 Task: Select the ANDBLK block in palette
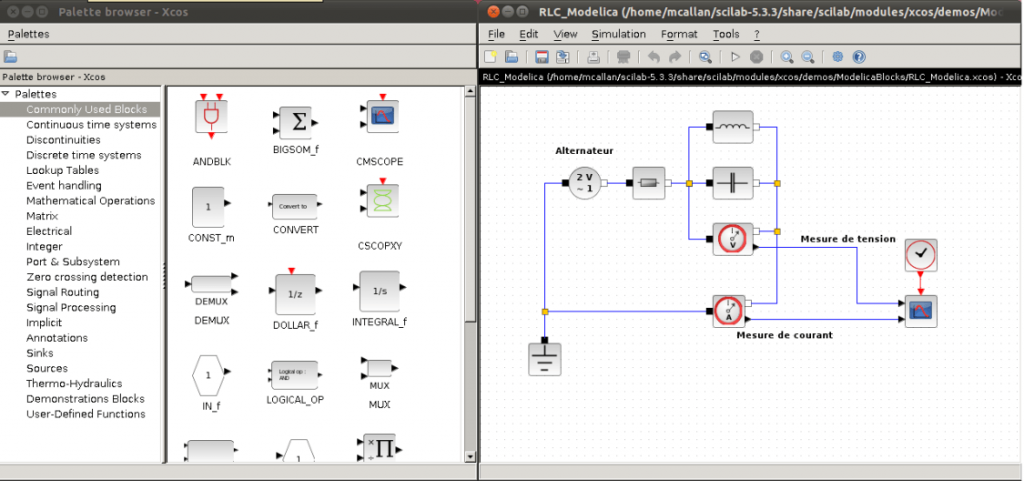click(212, 119)
